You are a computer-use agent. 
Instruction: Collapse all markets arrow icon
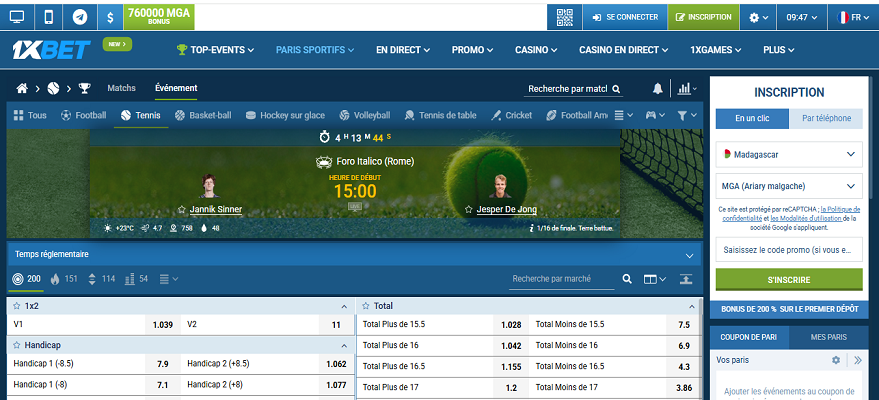coord(686,279)
